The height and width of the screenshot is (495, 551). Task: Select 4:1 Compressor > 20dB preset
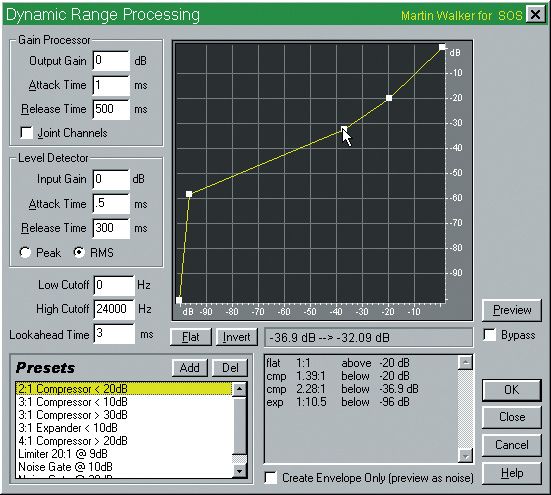tap(124, 441)
